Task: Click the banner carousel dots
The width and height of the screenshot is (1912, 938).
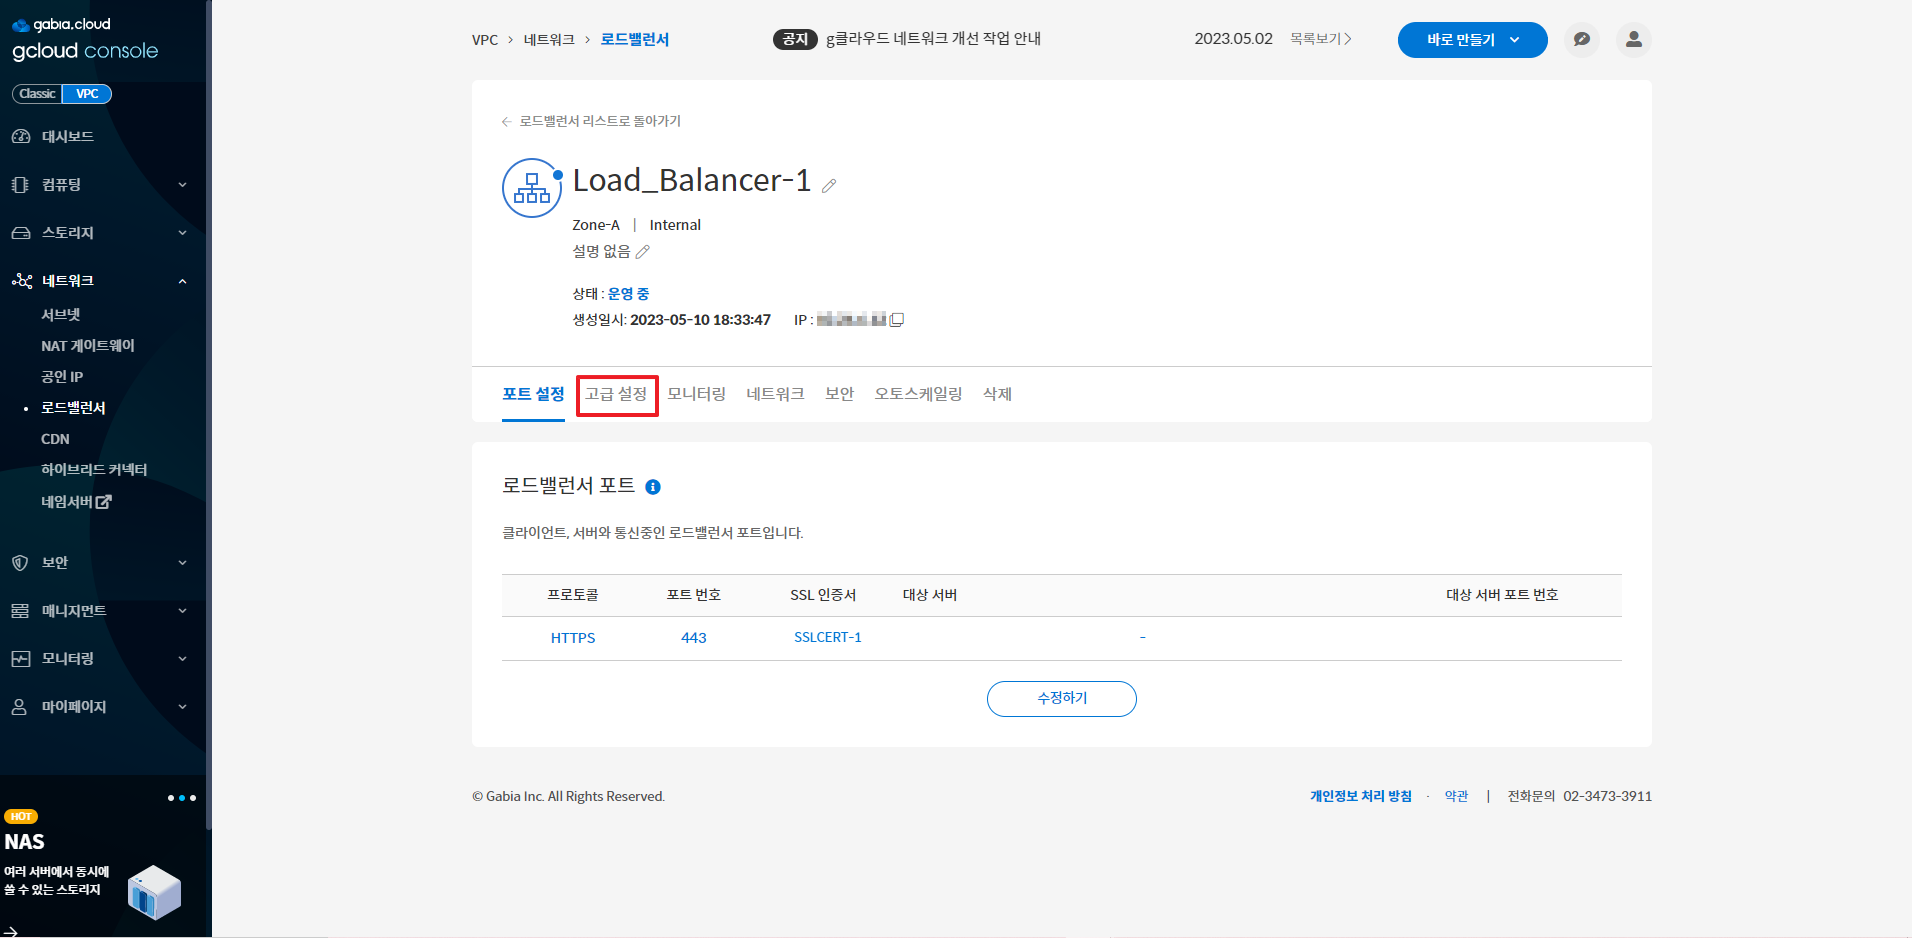Action: click(x=182, y=798)
